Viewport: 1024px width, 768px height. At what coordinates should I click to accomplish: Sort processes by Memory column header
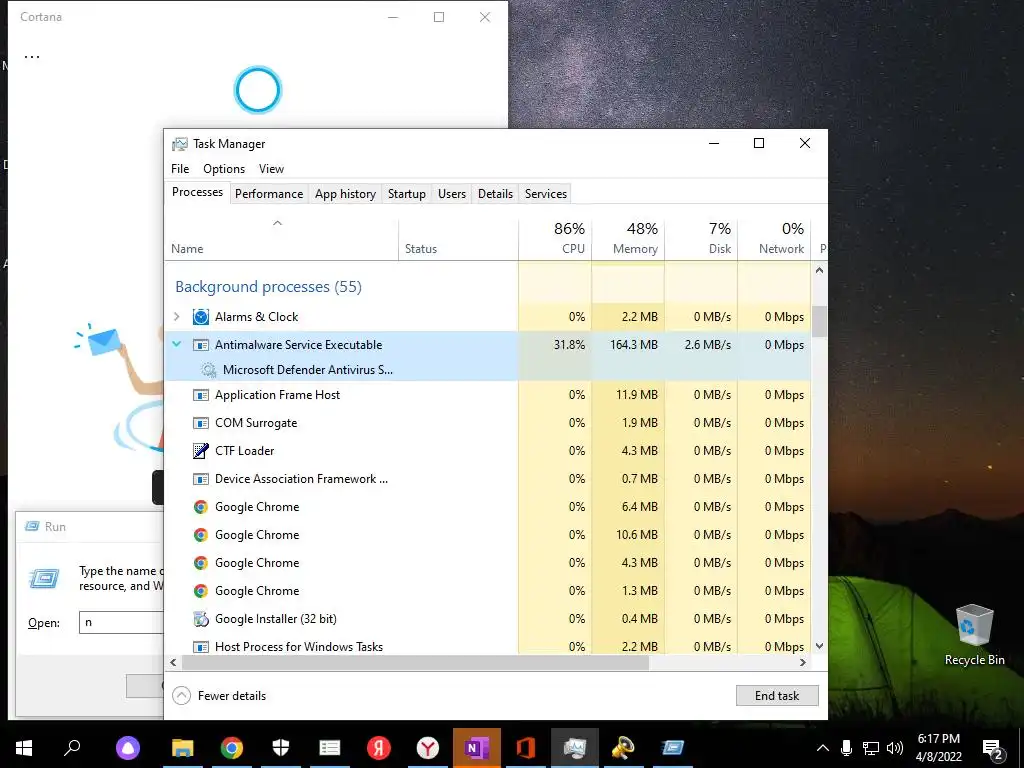pos(628,239)
